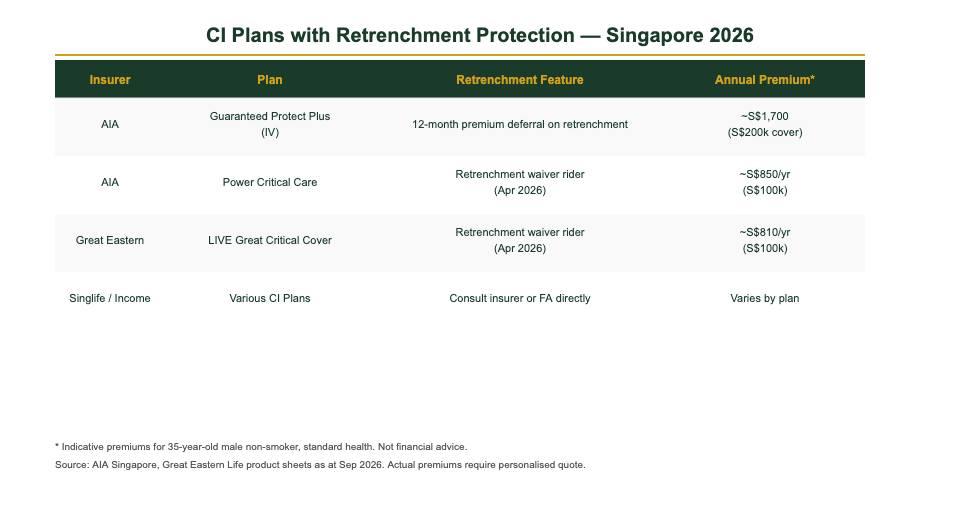
Task: Select the retrenchment waiver rider cell for Power Critical Care
Action: [519, 183]
